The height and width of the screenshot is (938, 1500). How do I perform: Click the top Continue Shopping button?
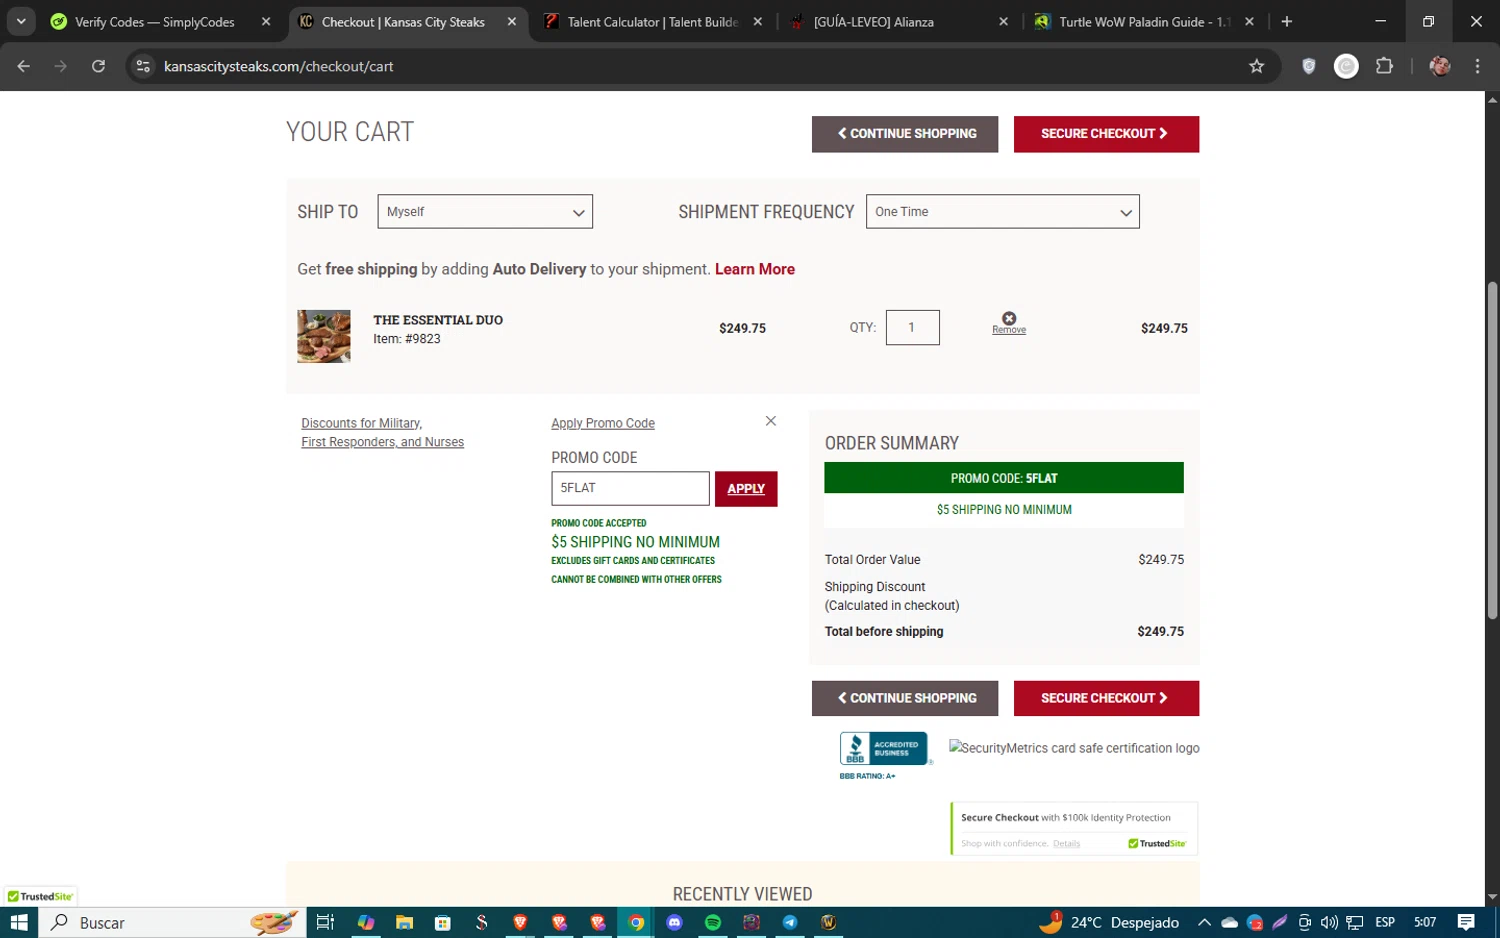point(905,134)
